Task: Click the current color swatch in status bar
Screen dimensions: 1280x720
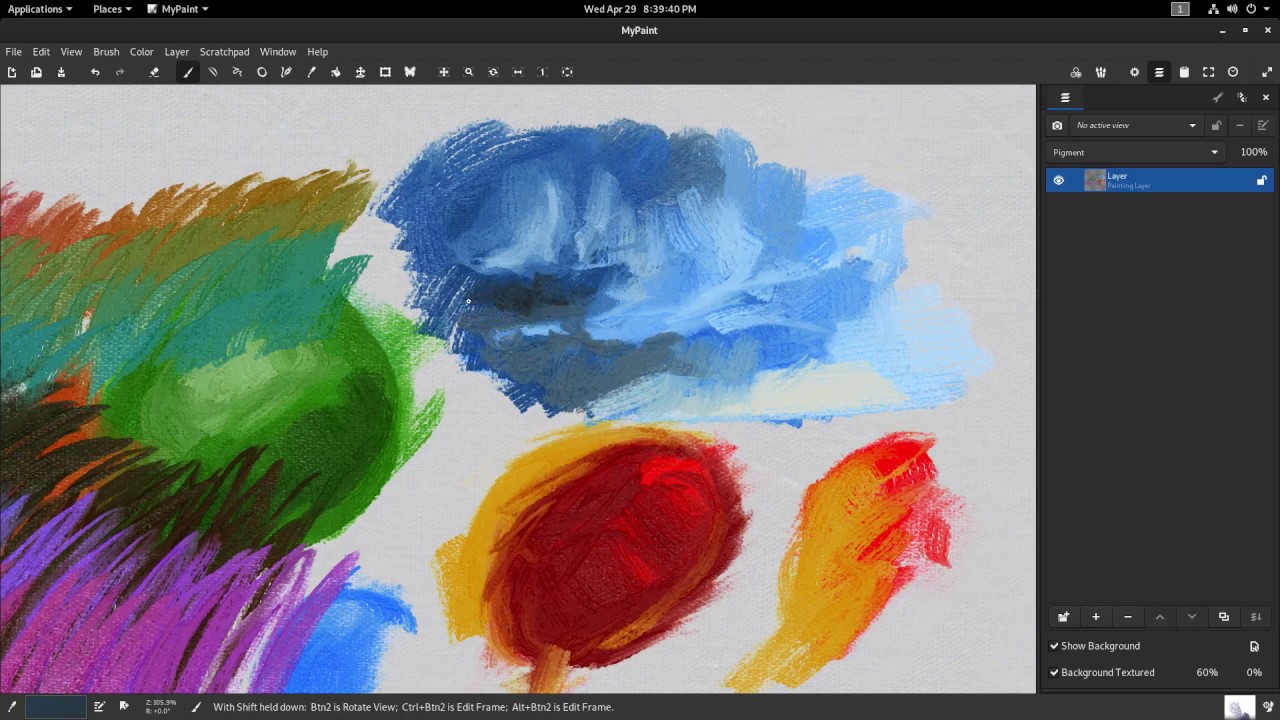Action: click(55, 707)
